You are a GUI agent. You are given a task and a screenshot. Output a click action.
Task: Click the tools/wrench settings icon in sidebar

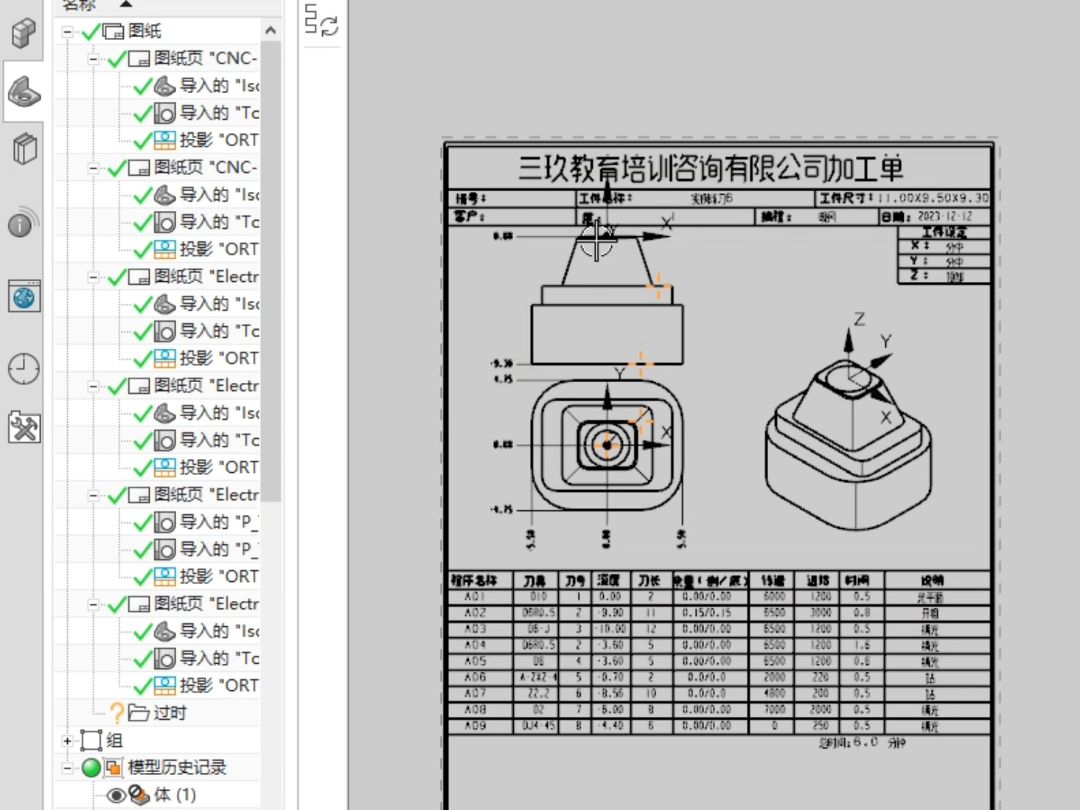(x=23, y=428)
